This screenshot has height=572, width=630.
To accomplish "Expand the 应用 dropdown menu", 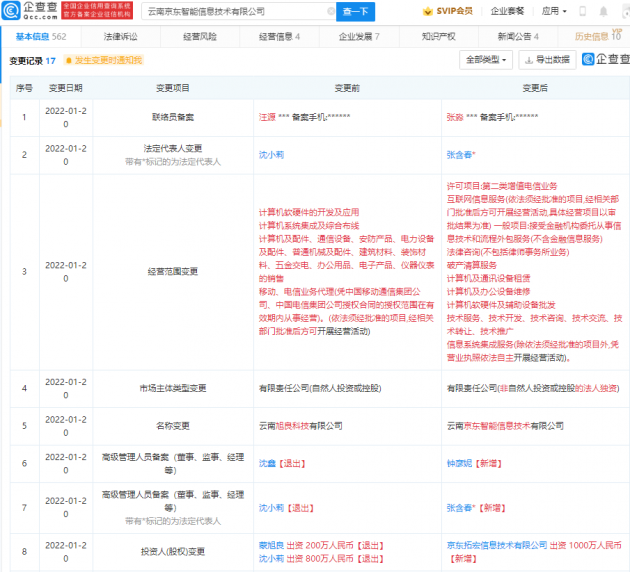I will coord(554,11).
